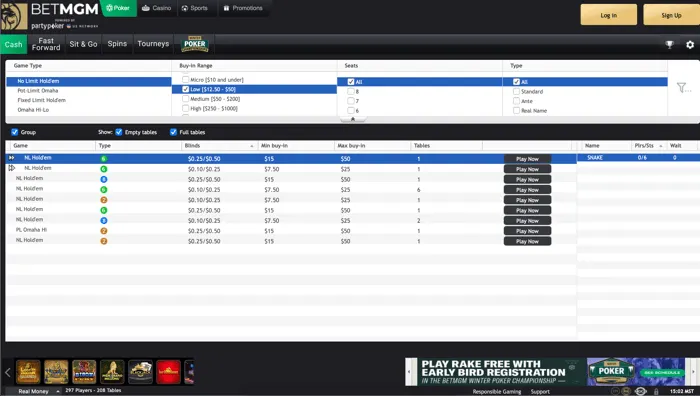
Task: Open the first casino game thumbnail in the bottom strip
Action: [x=28, y=372]
